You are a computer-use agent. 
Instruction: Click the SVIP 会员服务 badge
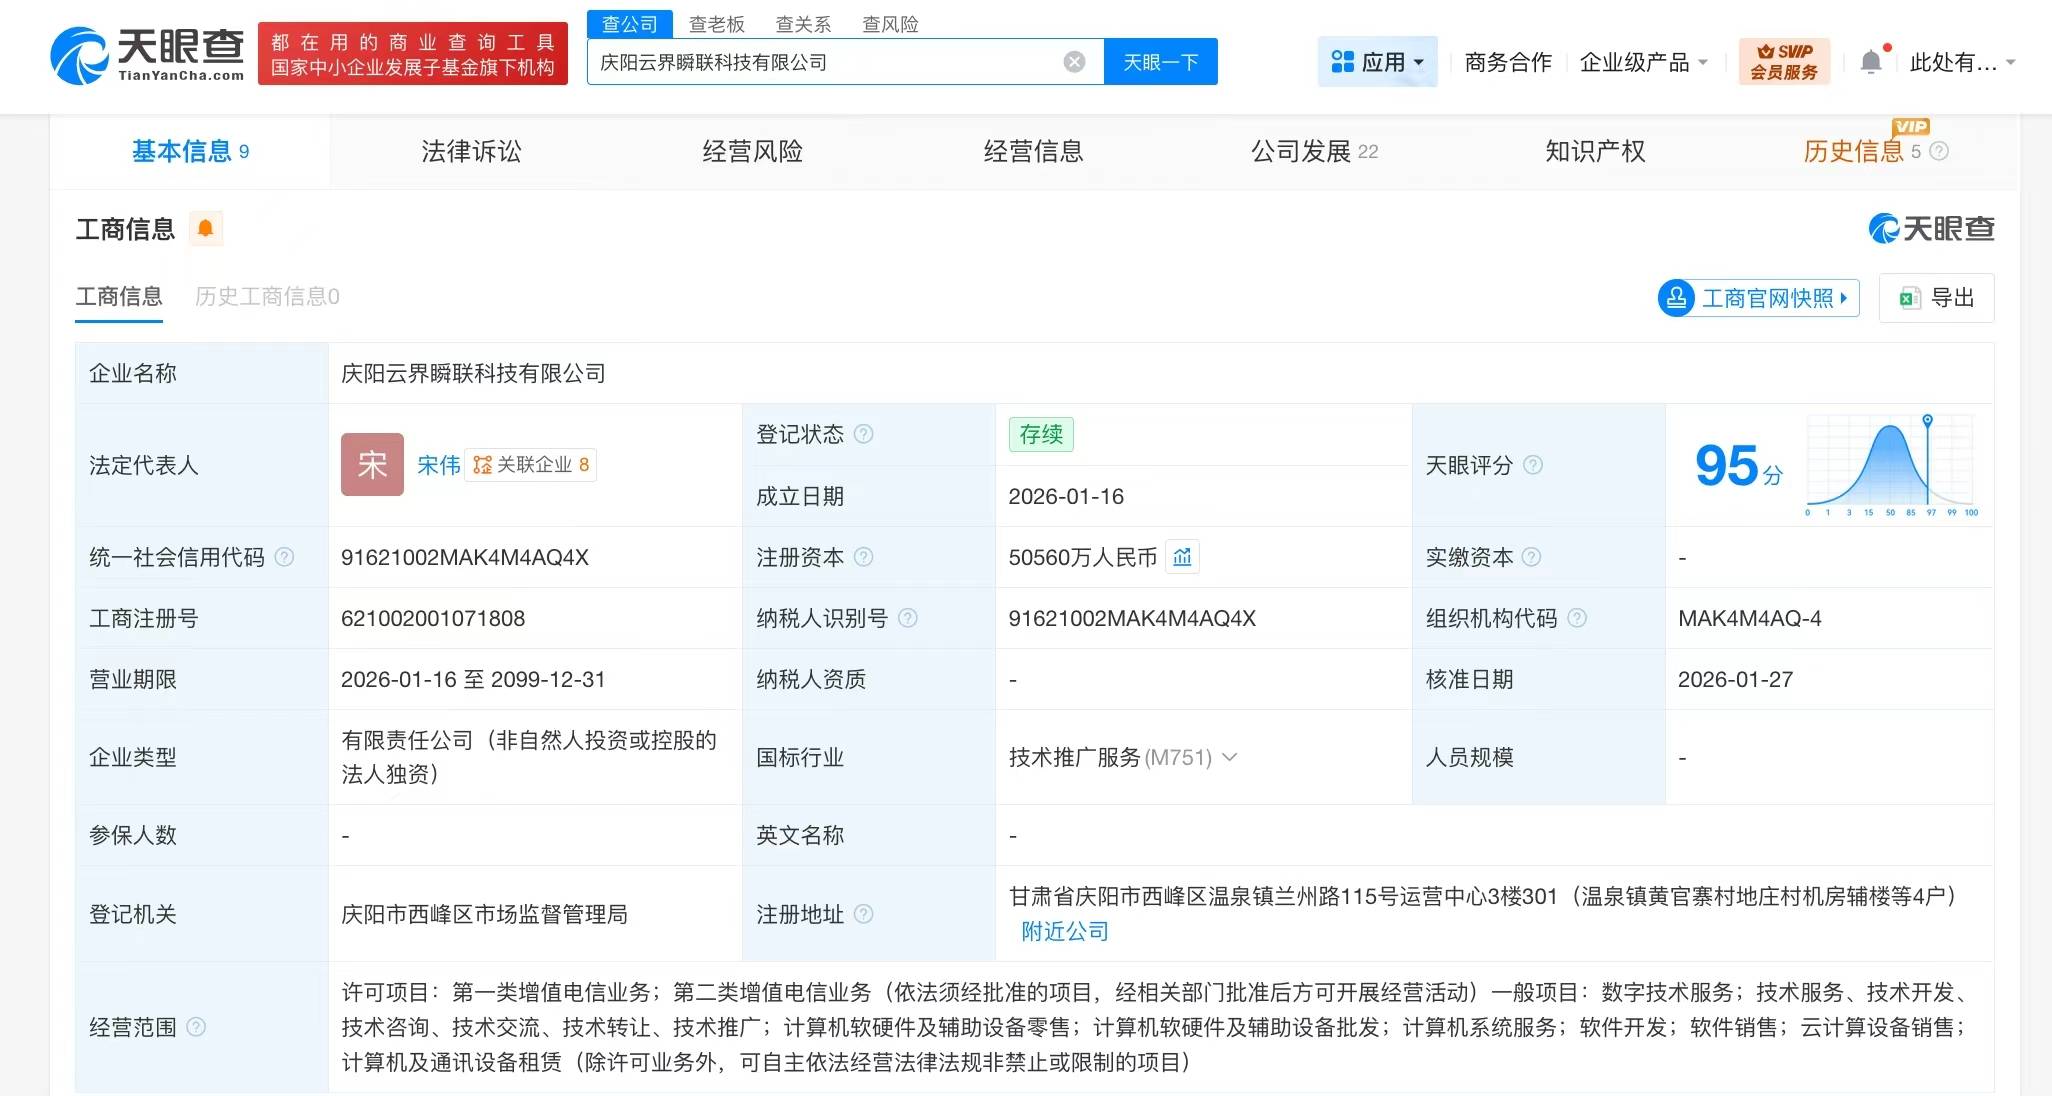tap(1784, 62)
